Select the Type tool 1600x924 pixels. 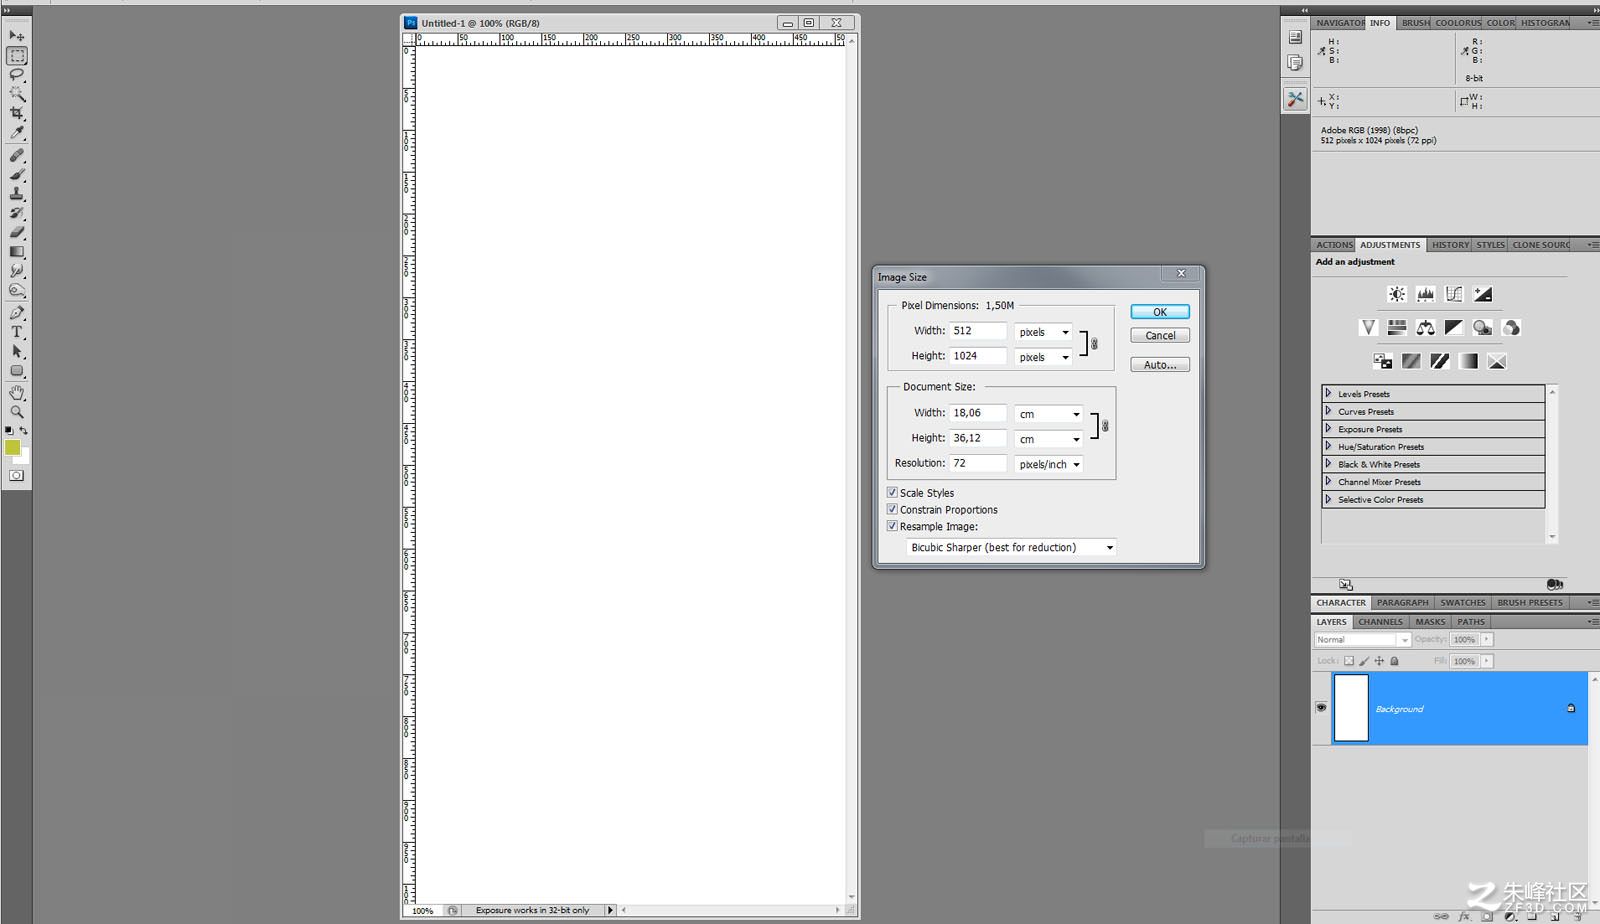pyautogui.click(x=17, y=332)
